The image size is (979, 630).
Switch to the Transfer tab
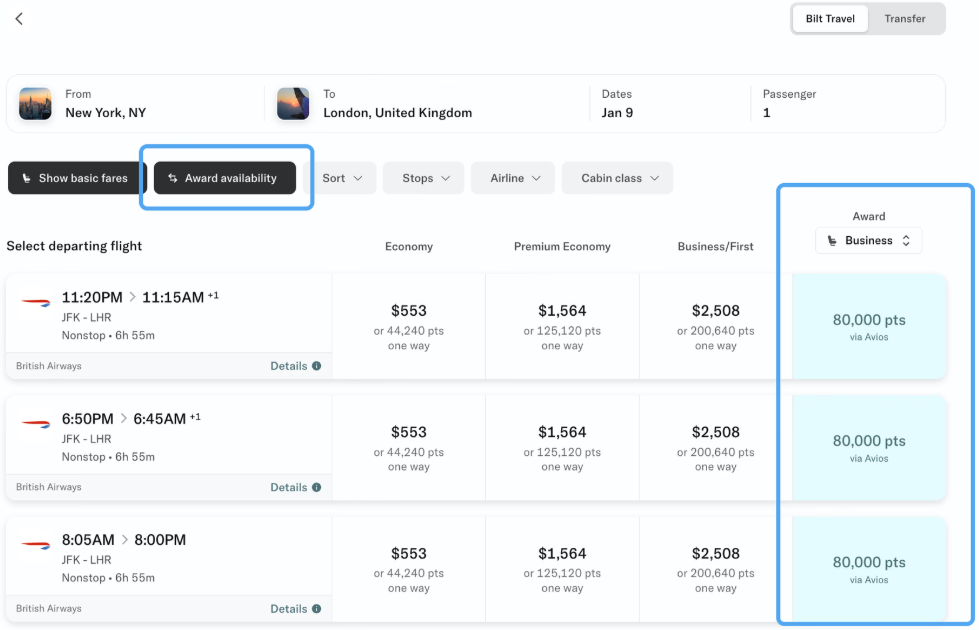[x=905, y=19]
